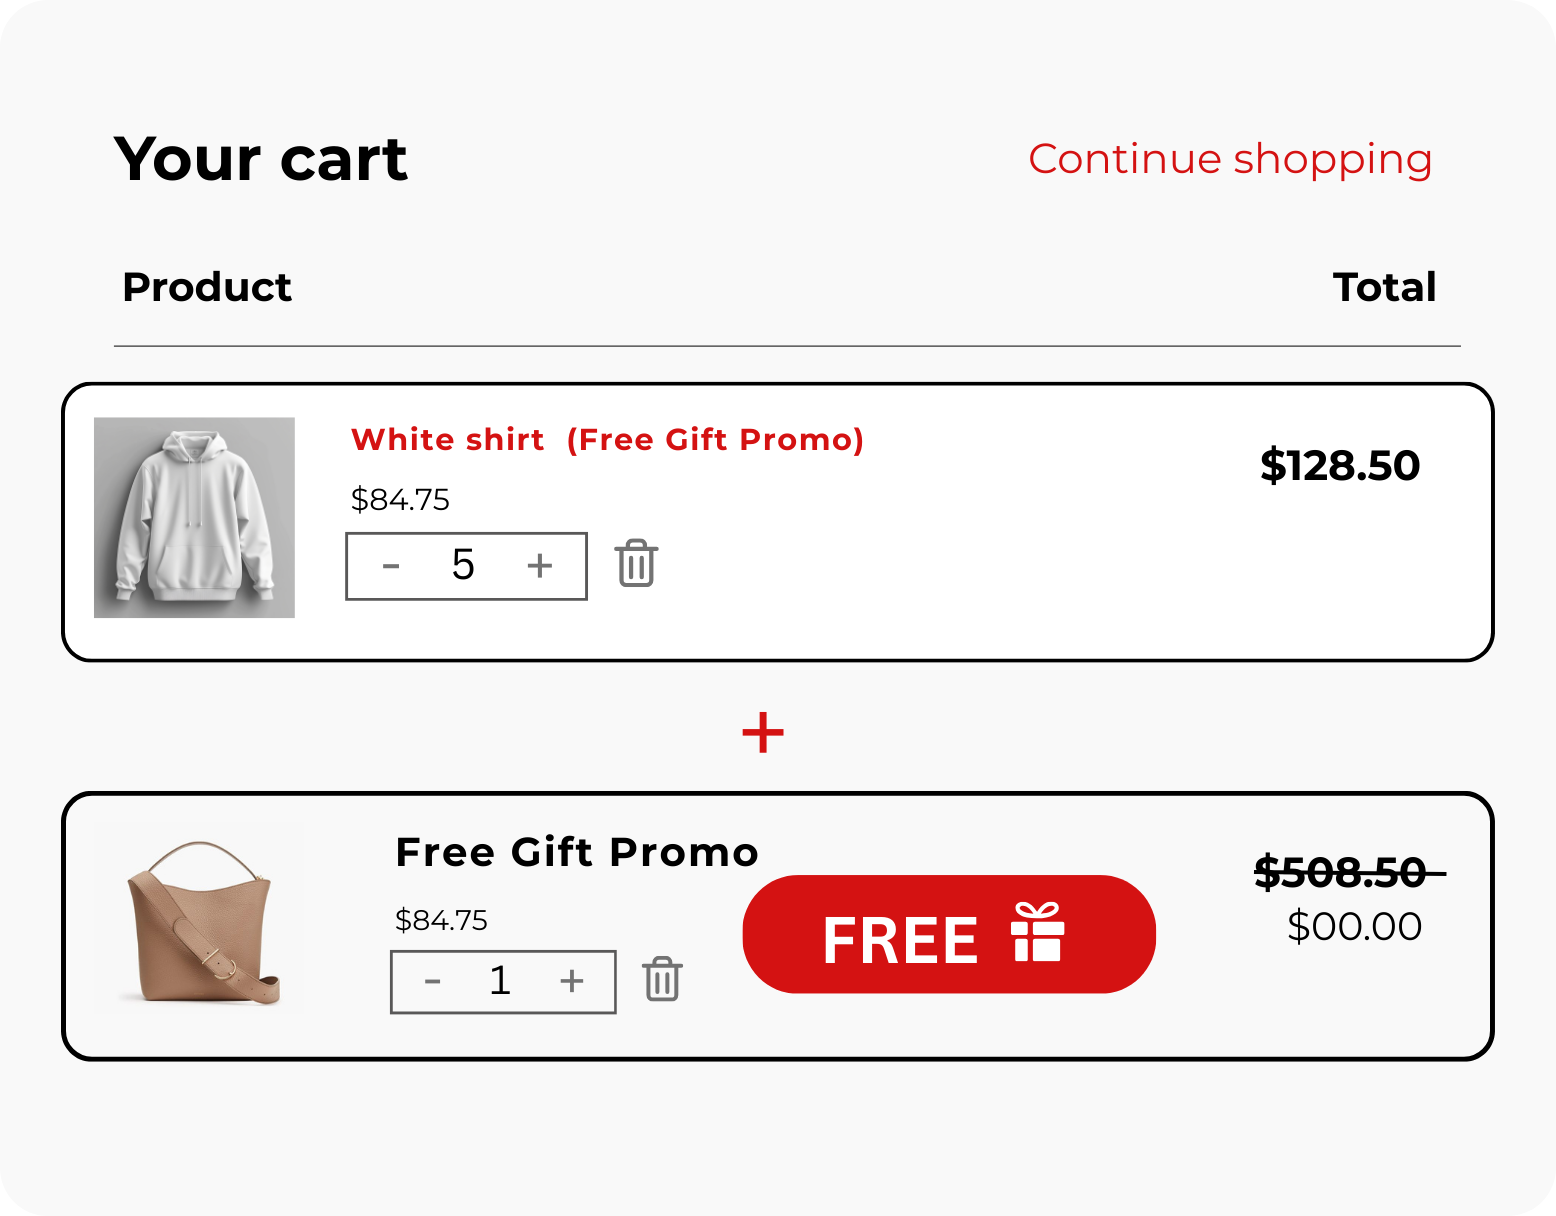Click the gift box icon
The width and height of the screenshot is (1556, 1216).
click(x=1037, y=932)
